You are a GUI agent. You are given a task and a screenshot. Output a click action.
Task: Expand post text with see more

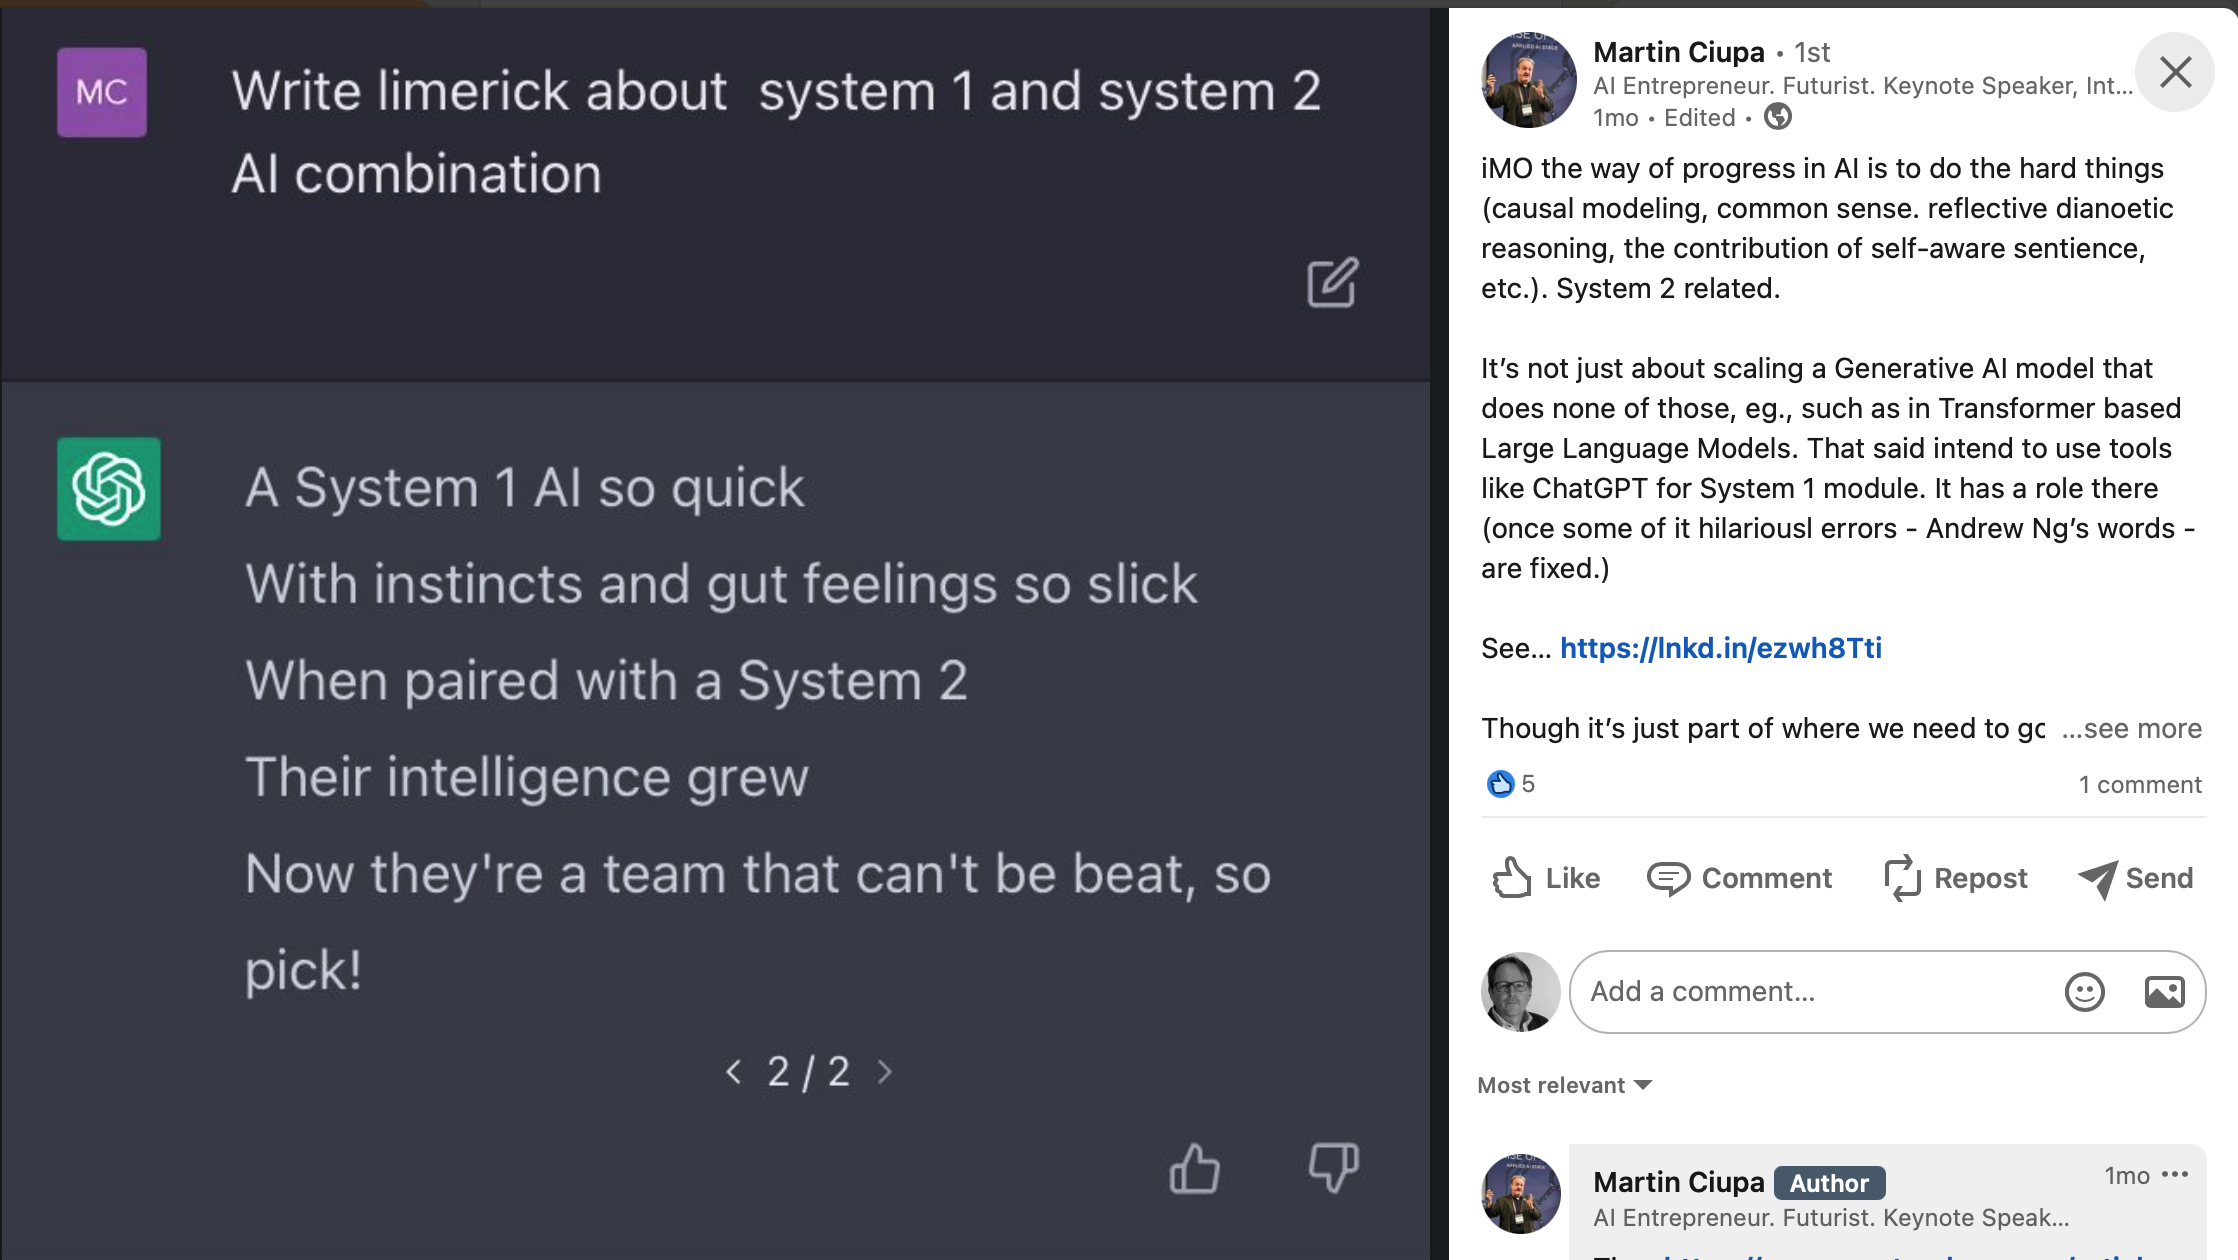coord(2132,728)
